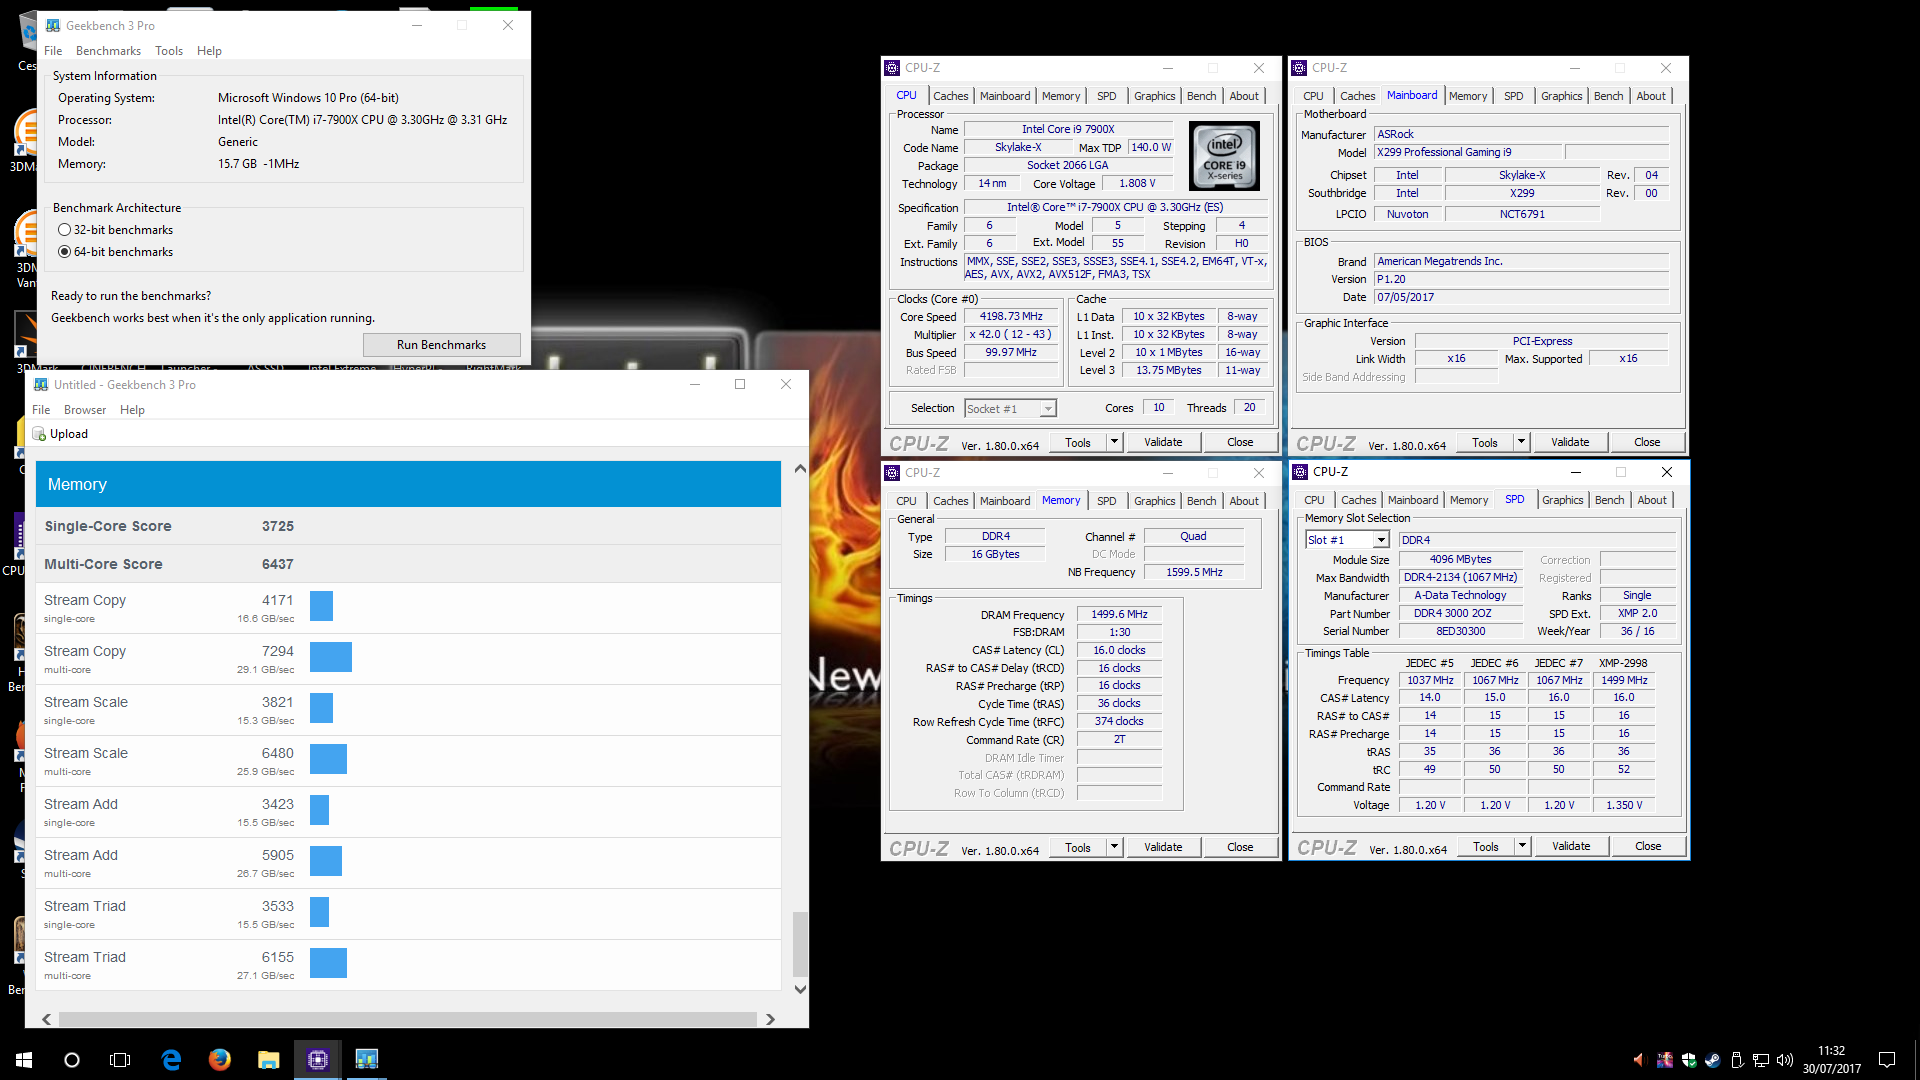Screen dimensions: 1920x1080
Task: Click the vertical scrollbar thumb in Geekbench results
Action: point(800,943)
